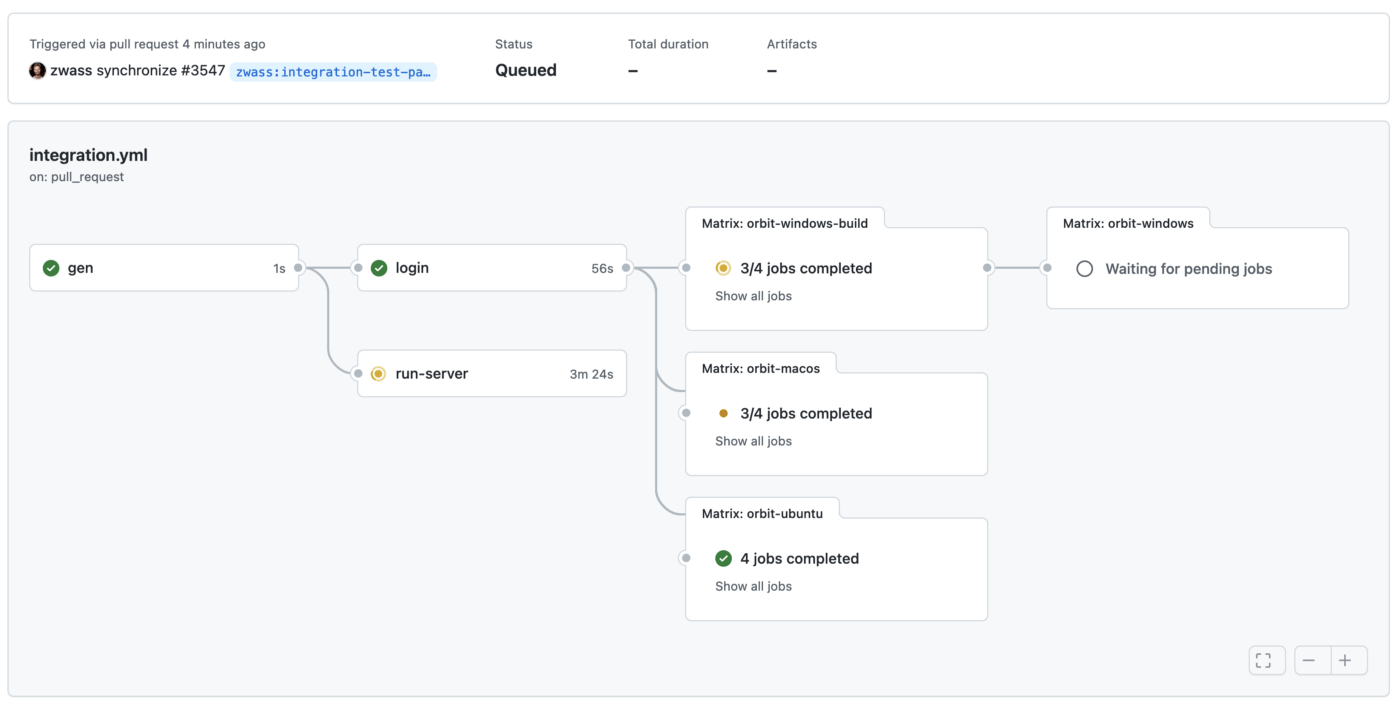Click the Matrix: orbit-windows tab label
The image size is (1400, 707).
(1128, 224)
